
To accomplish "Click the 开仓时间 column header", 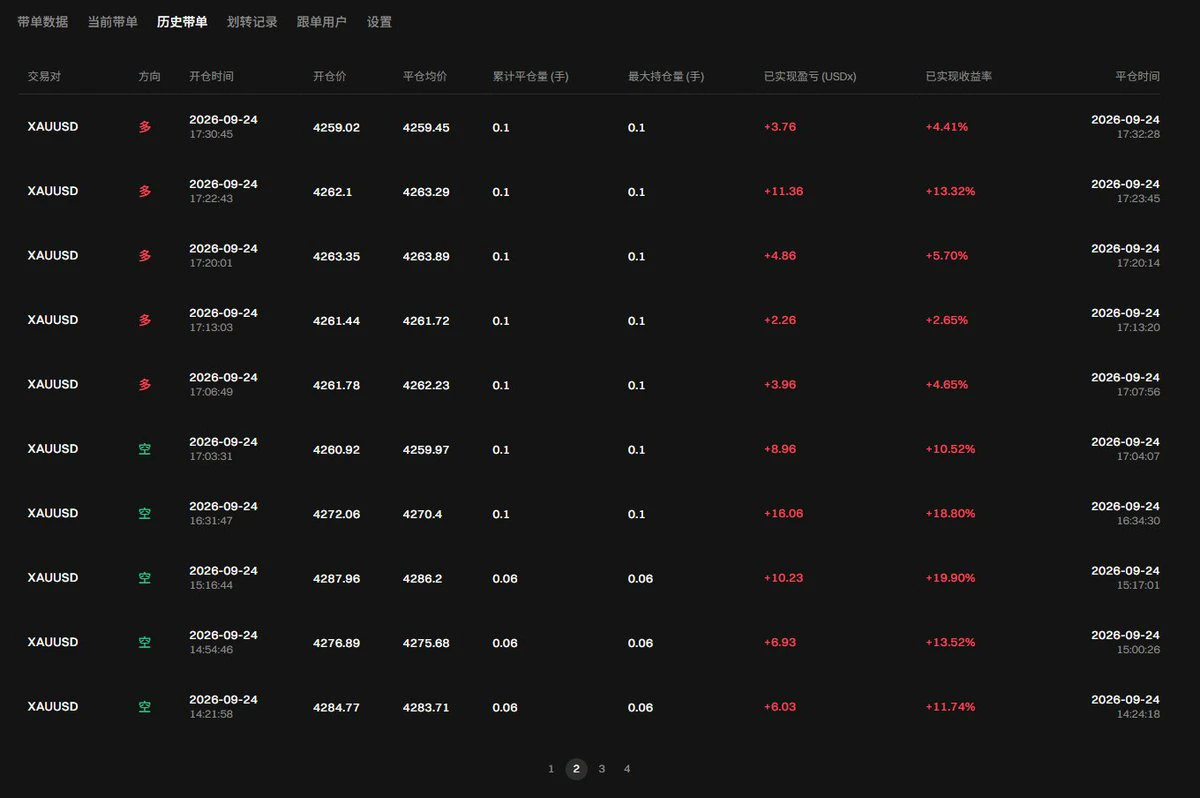I will click(211, 77).
